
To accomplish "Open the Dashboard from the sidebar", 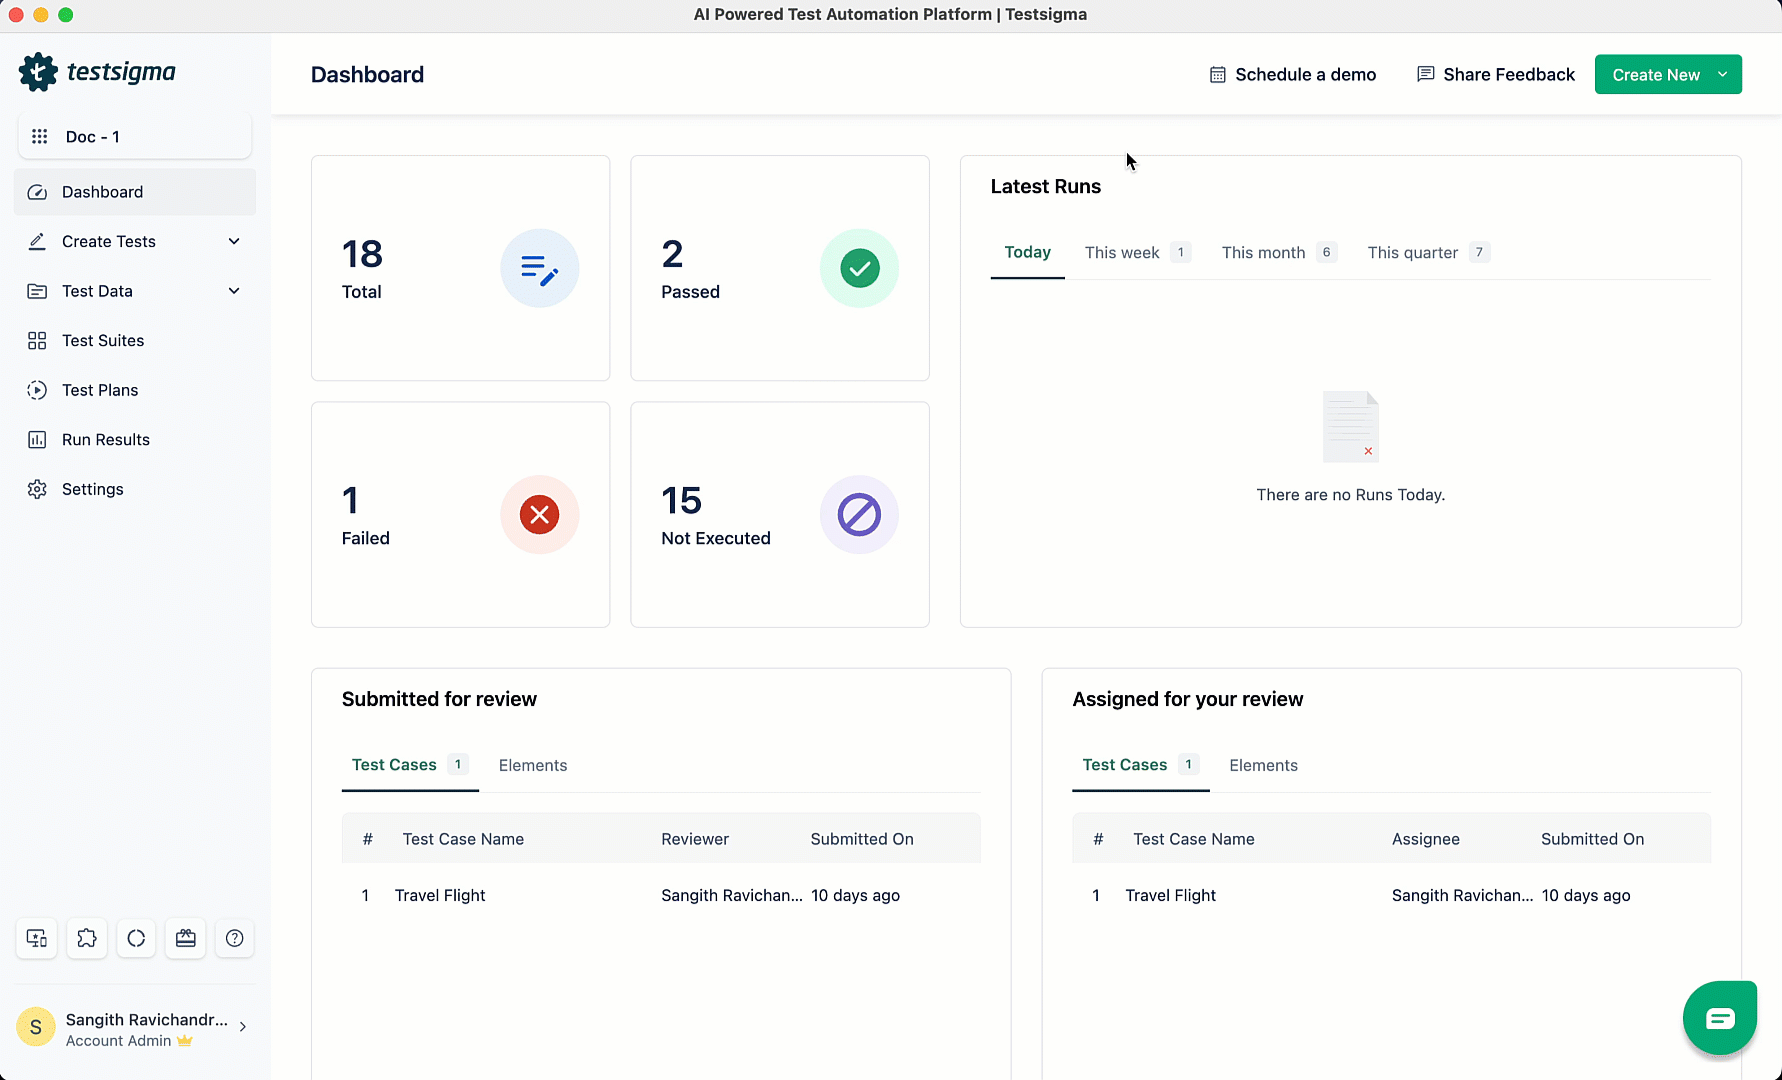I will coord(101,191).
